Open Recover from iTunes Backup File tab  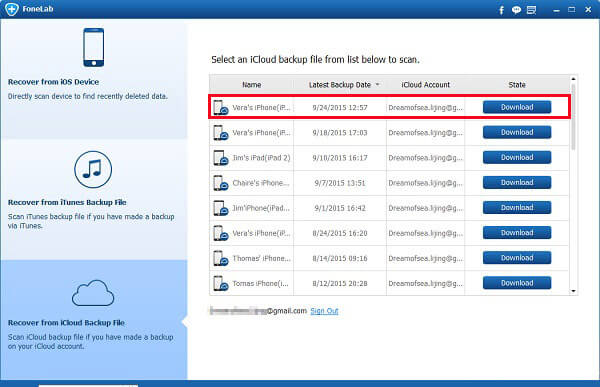coord(94,199)
